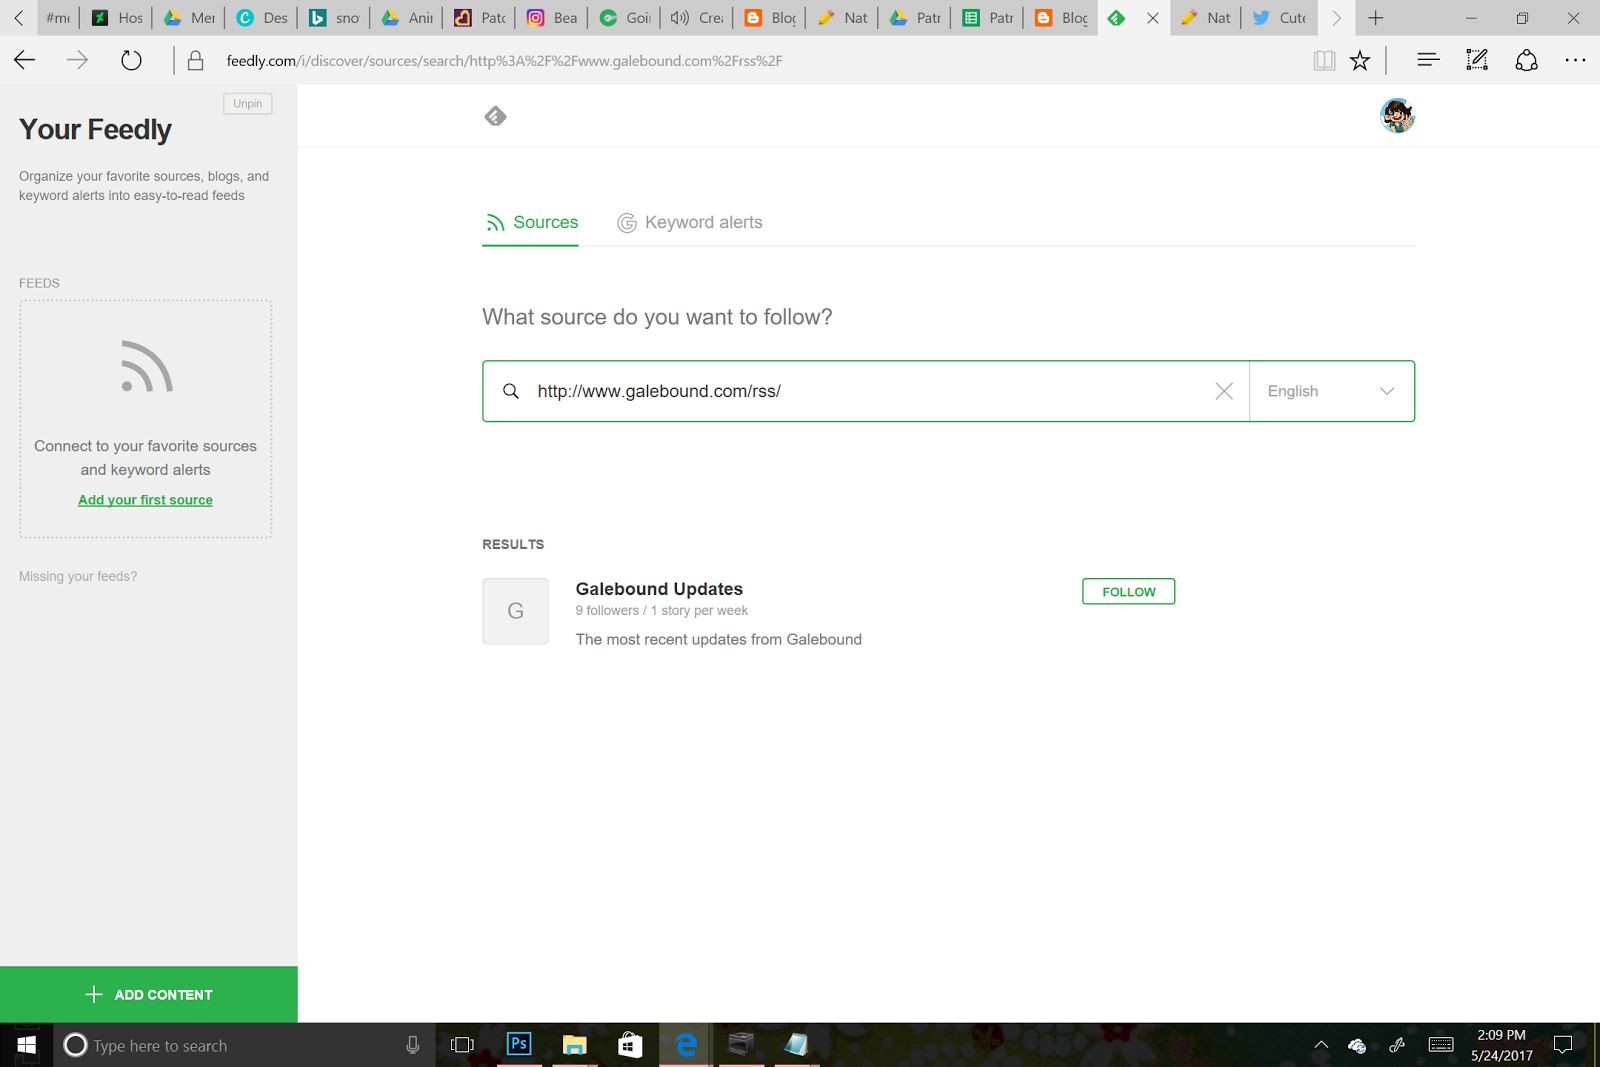1600x1067 pixels.
Task: Go back using the browser back arrow
Action: pyautogui.click(x=25, y=61)
